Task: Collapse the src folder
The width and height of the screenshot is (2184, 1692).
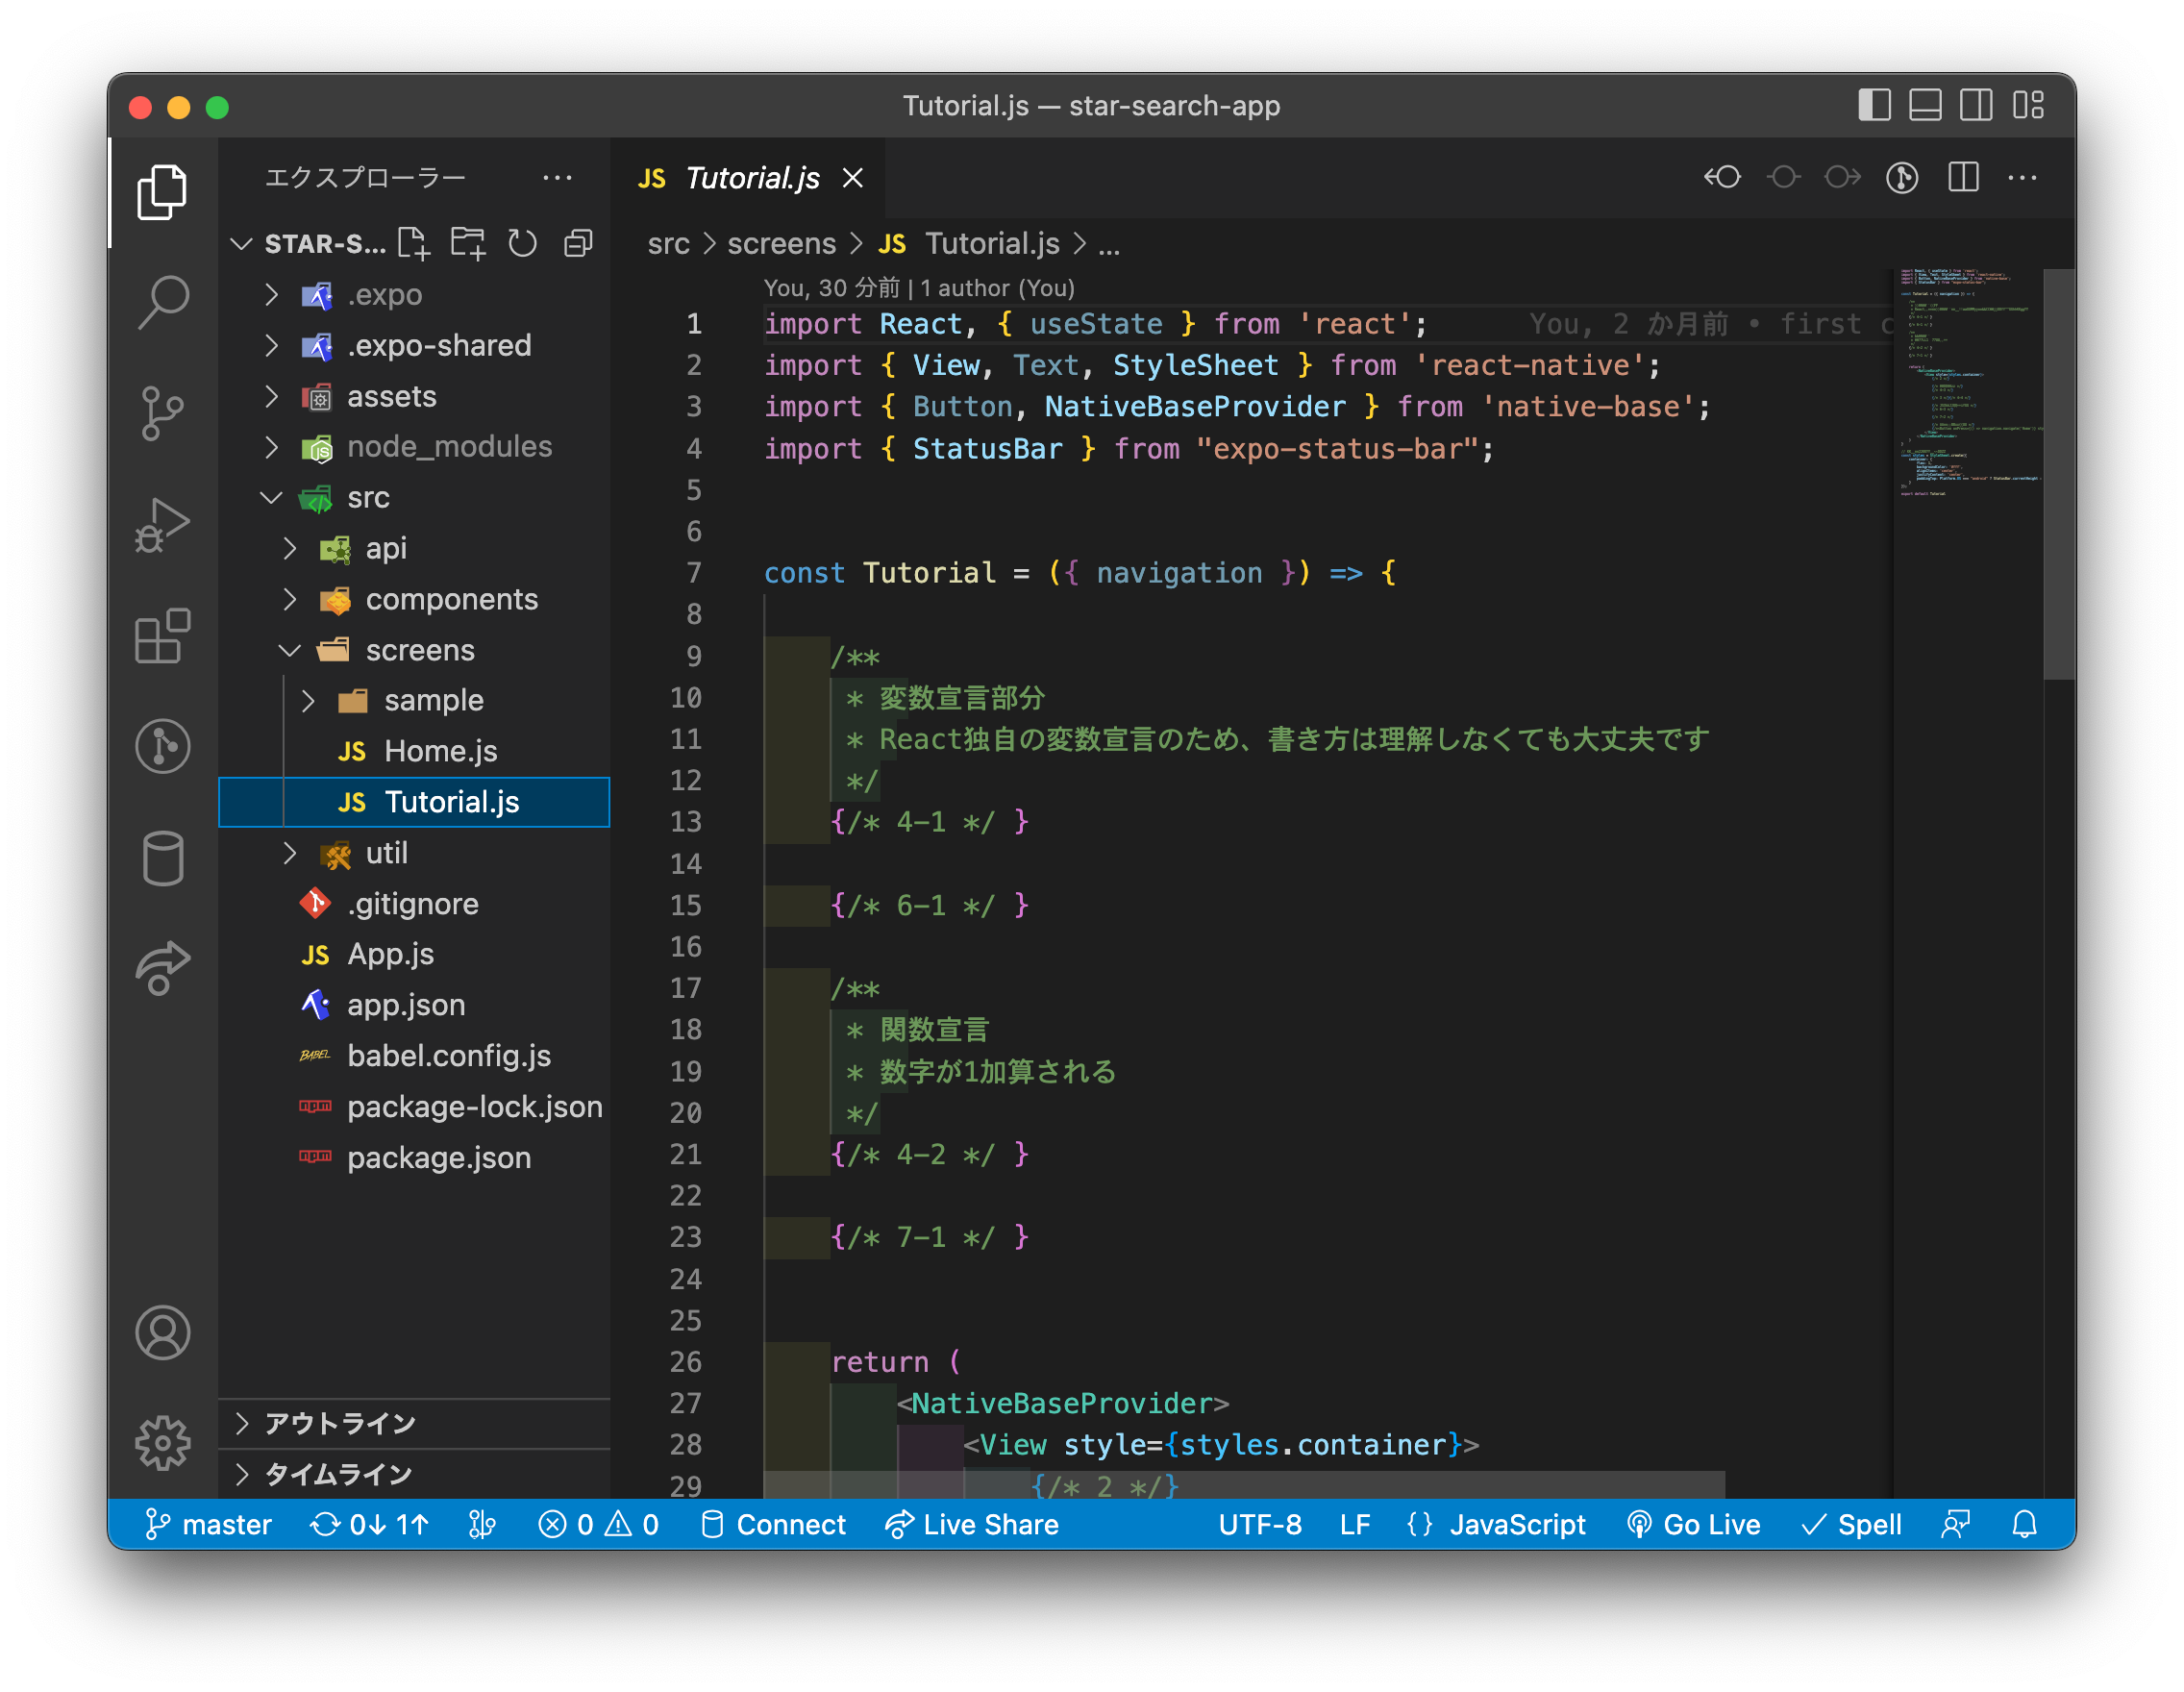Action: [x=414, y=498]
